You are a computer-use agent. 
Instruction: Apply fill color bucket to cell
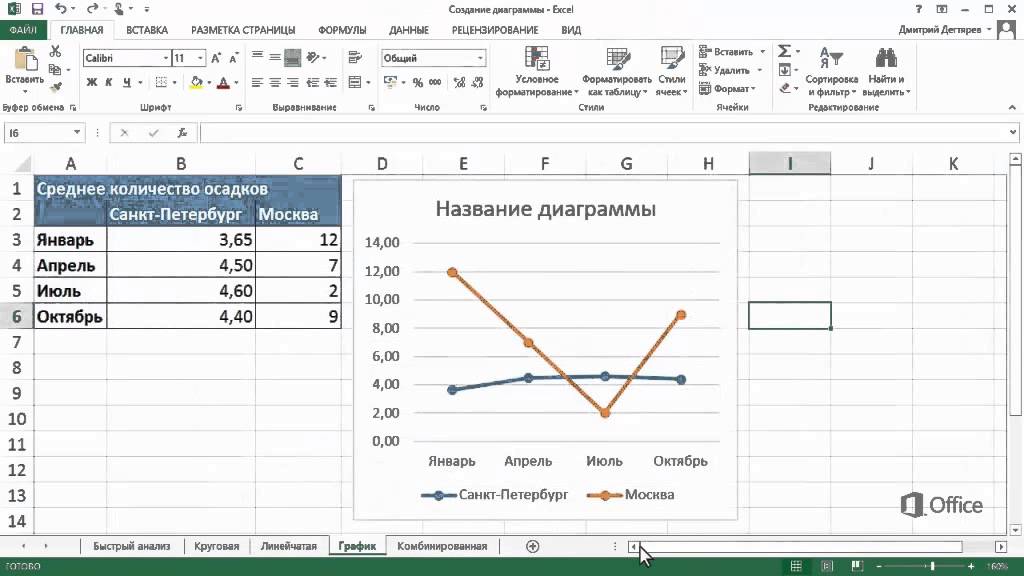click(x=196, y=82)
